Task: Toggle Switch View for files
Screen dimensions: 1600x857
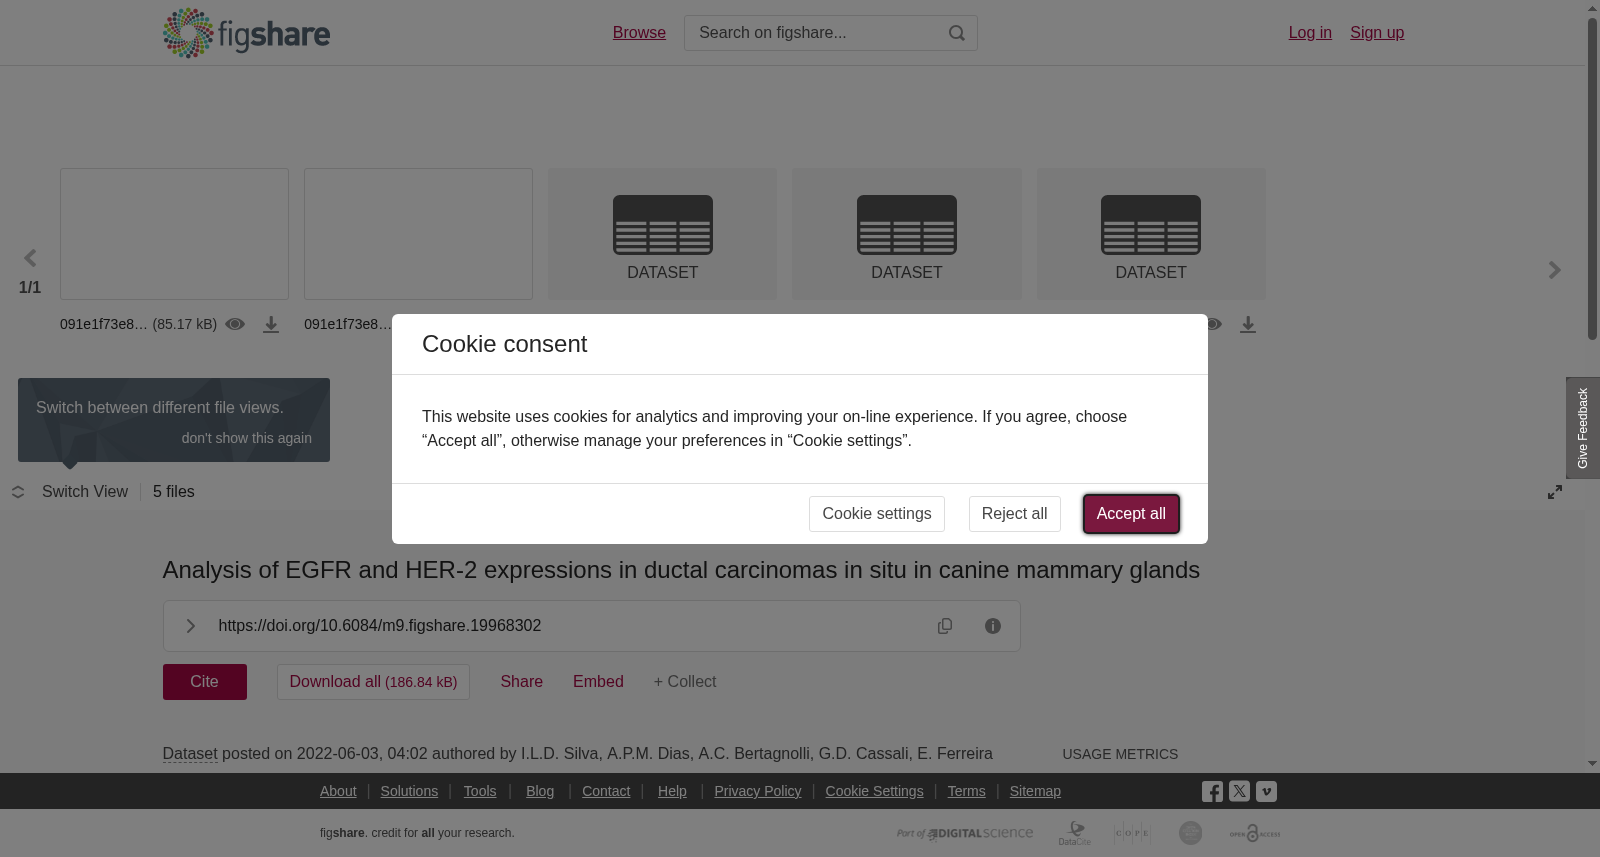Action: 70,492
